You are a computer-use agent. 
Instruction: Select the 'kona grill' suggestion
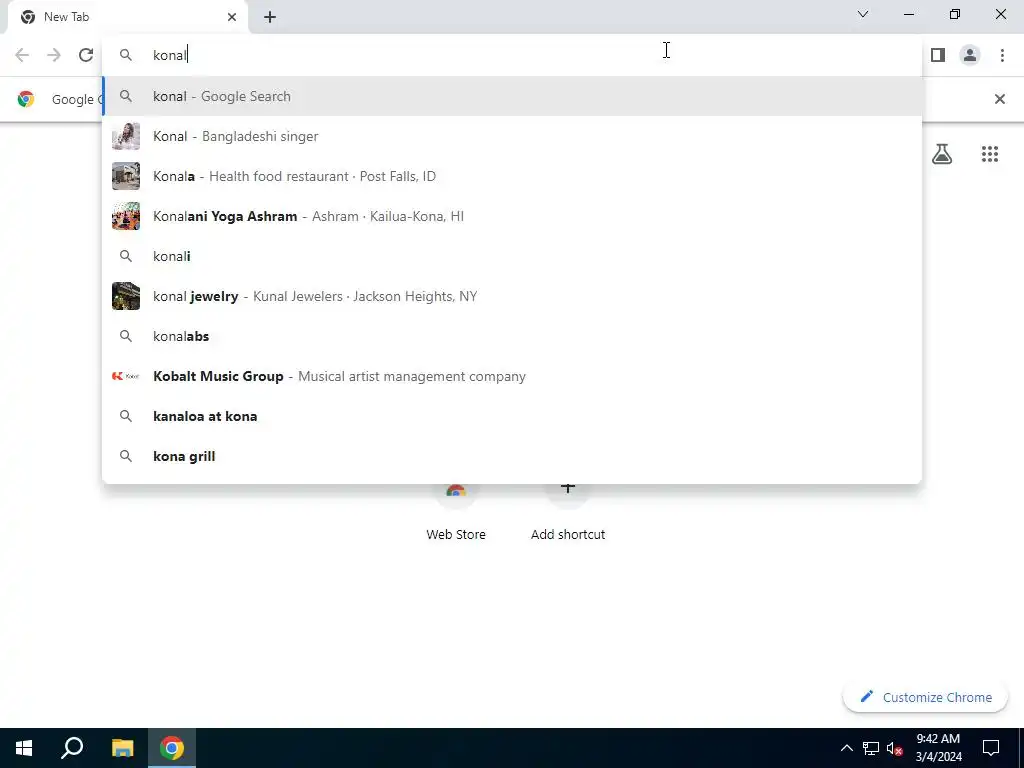coord(512,456)
